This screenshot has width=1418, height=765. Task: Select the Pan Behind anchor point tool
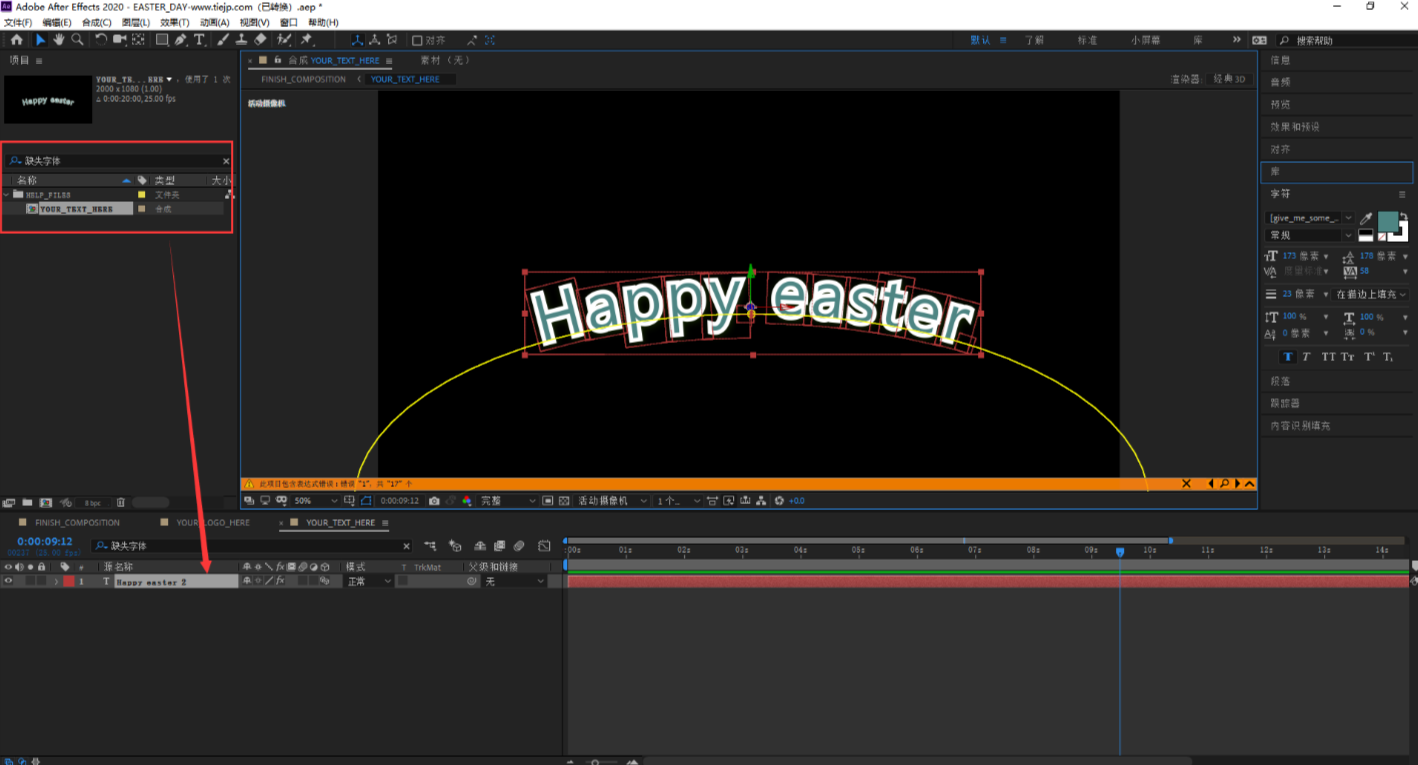click(x=137, y=40)
